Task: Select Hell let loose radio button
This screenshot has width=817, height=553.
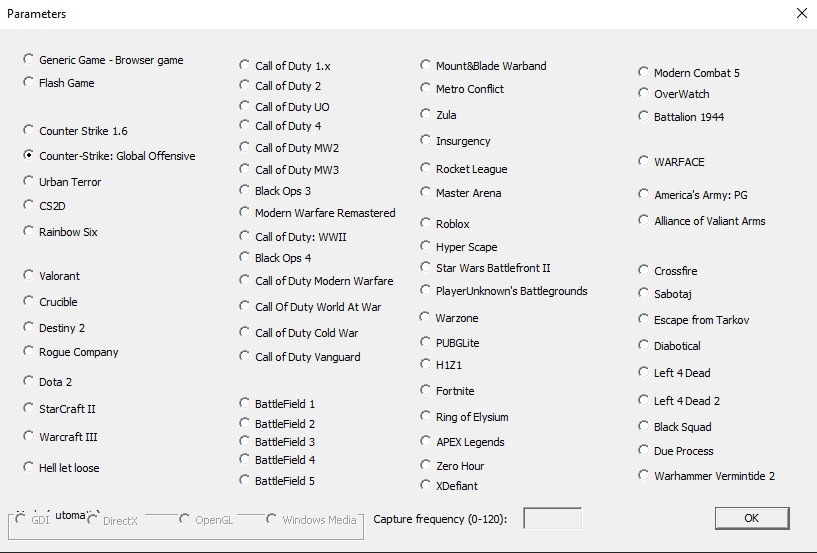Action: pos(29,467)
